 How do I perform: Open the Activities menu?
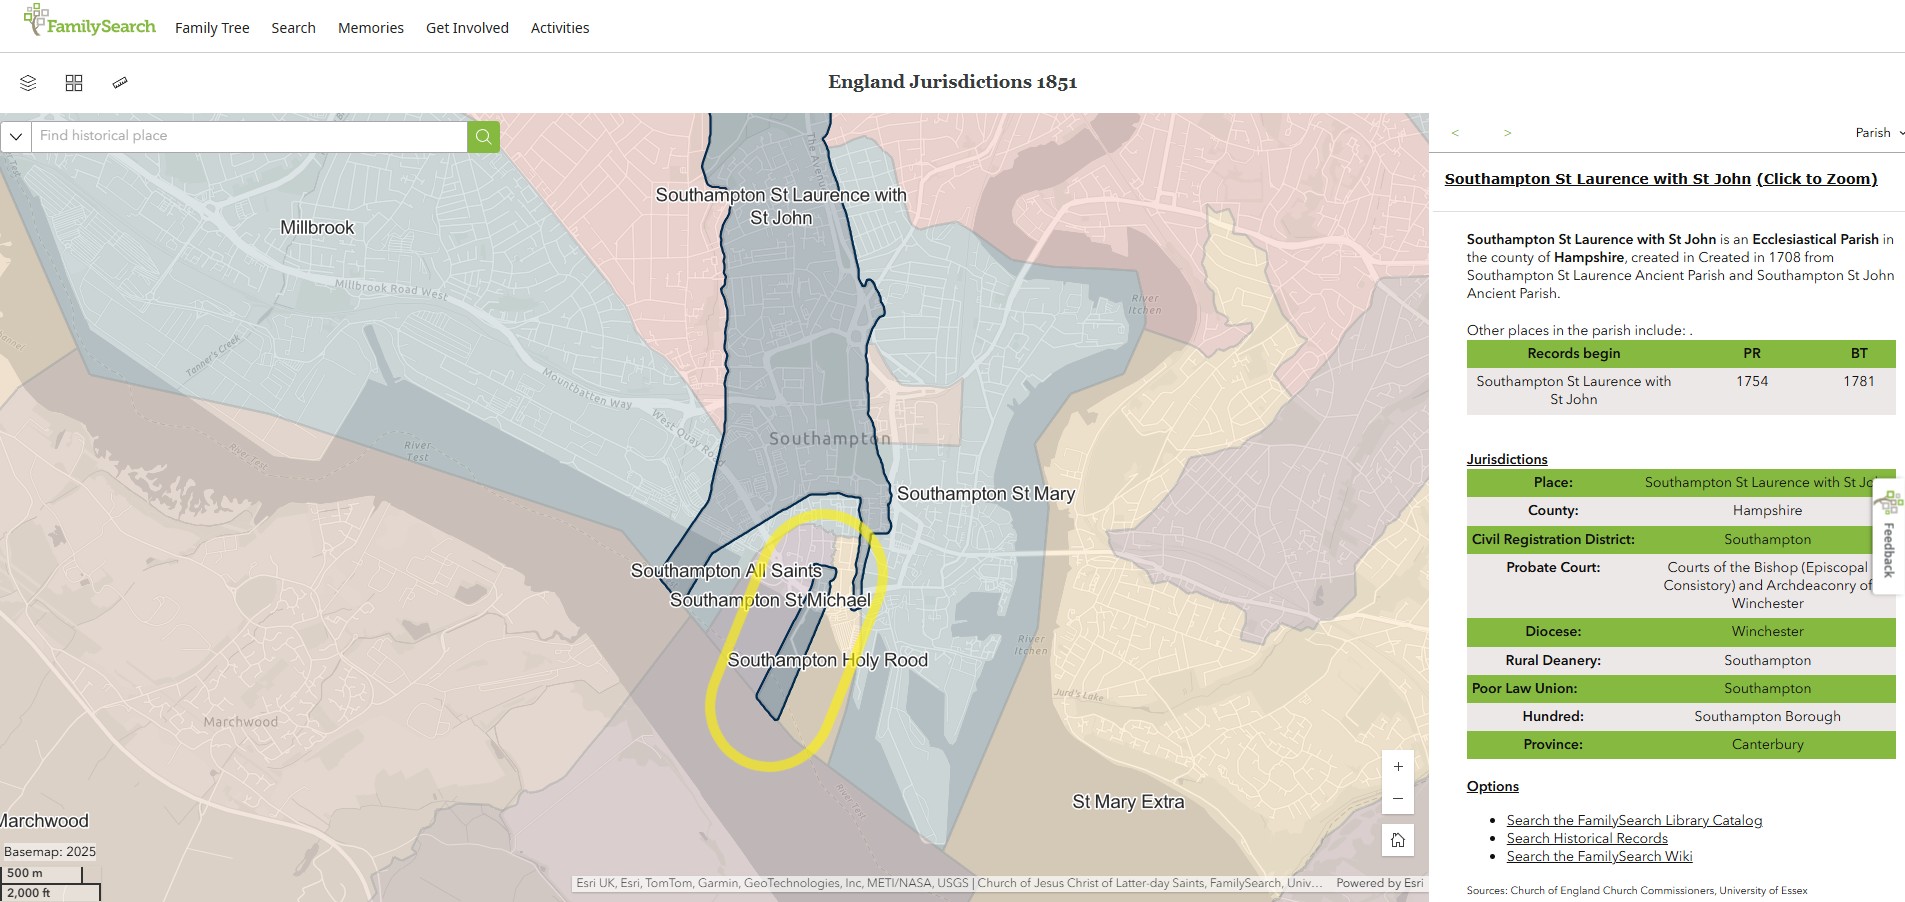pyautogui.click(x=560, y=28)
